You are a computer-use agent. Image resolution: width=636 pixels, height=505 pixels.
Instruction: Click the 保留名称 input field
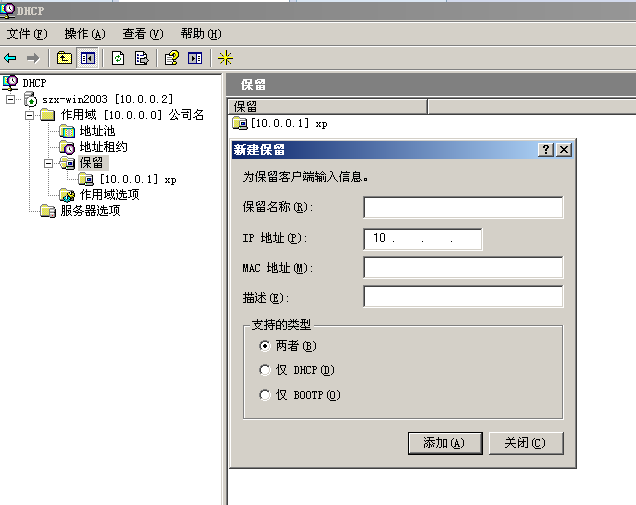coord(463,207)
